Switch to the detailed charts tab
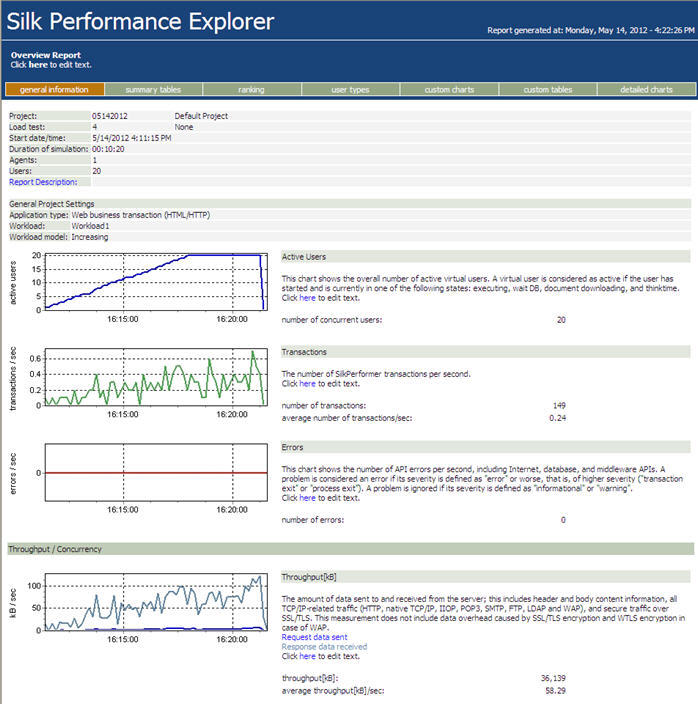Image resolution: width=698 pixels, height=704 pixels. (x=647, y=90)
